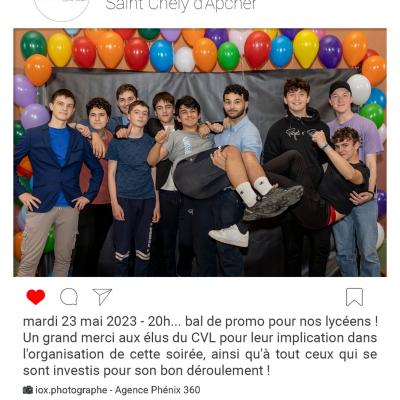Save the post with the bookmark icon
Viewport: 400px width, 400px height.
354,297
